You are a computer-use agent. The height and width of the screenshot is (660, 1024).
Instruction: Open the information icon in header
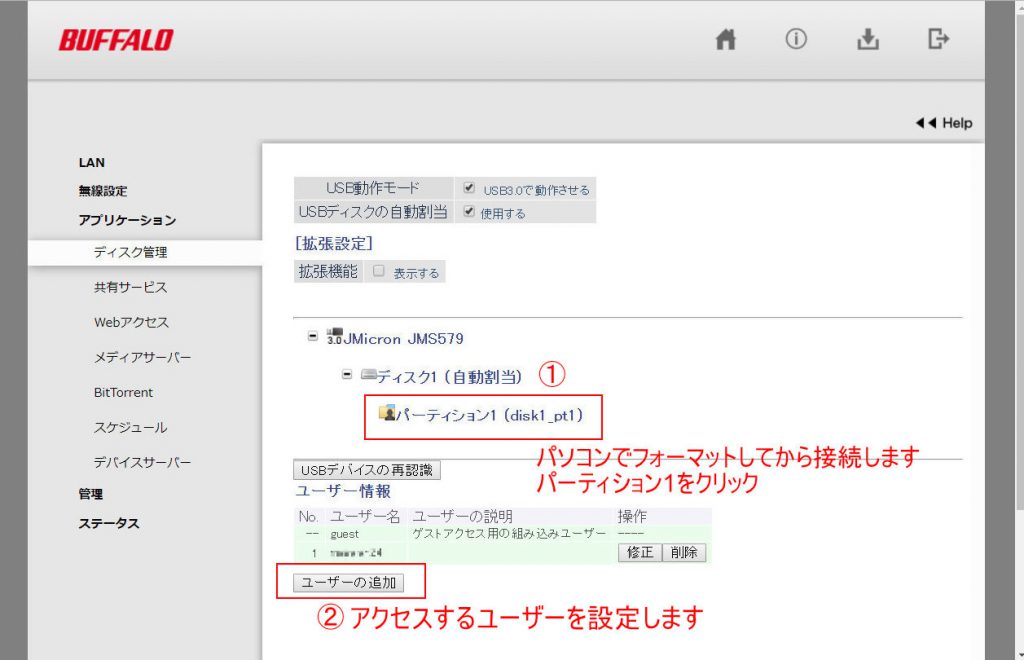[796, 40]
